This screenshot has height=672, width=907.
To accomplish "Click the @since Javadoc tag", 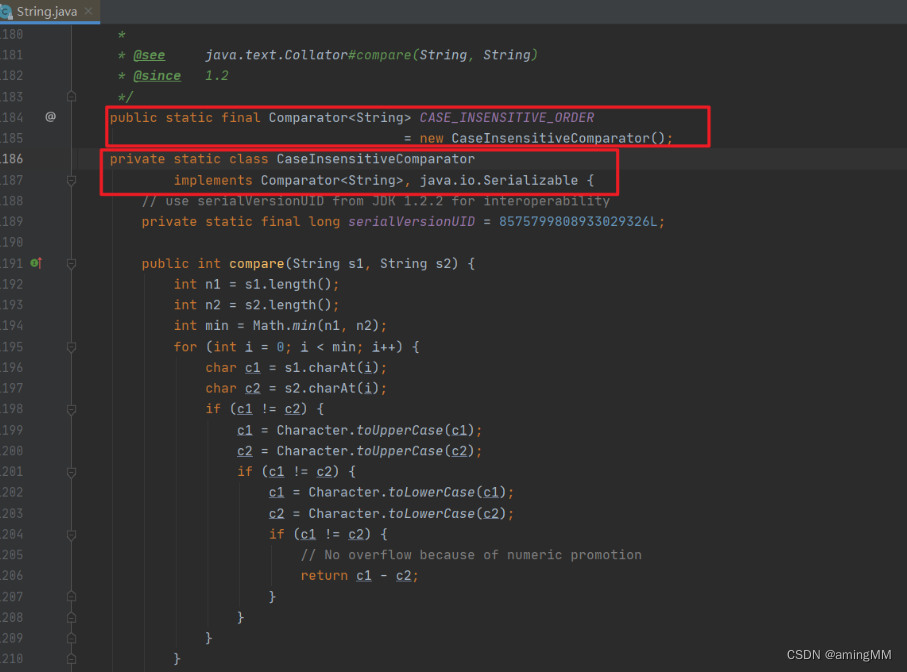I will coord(157,76).
